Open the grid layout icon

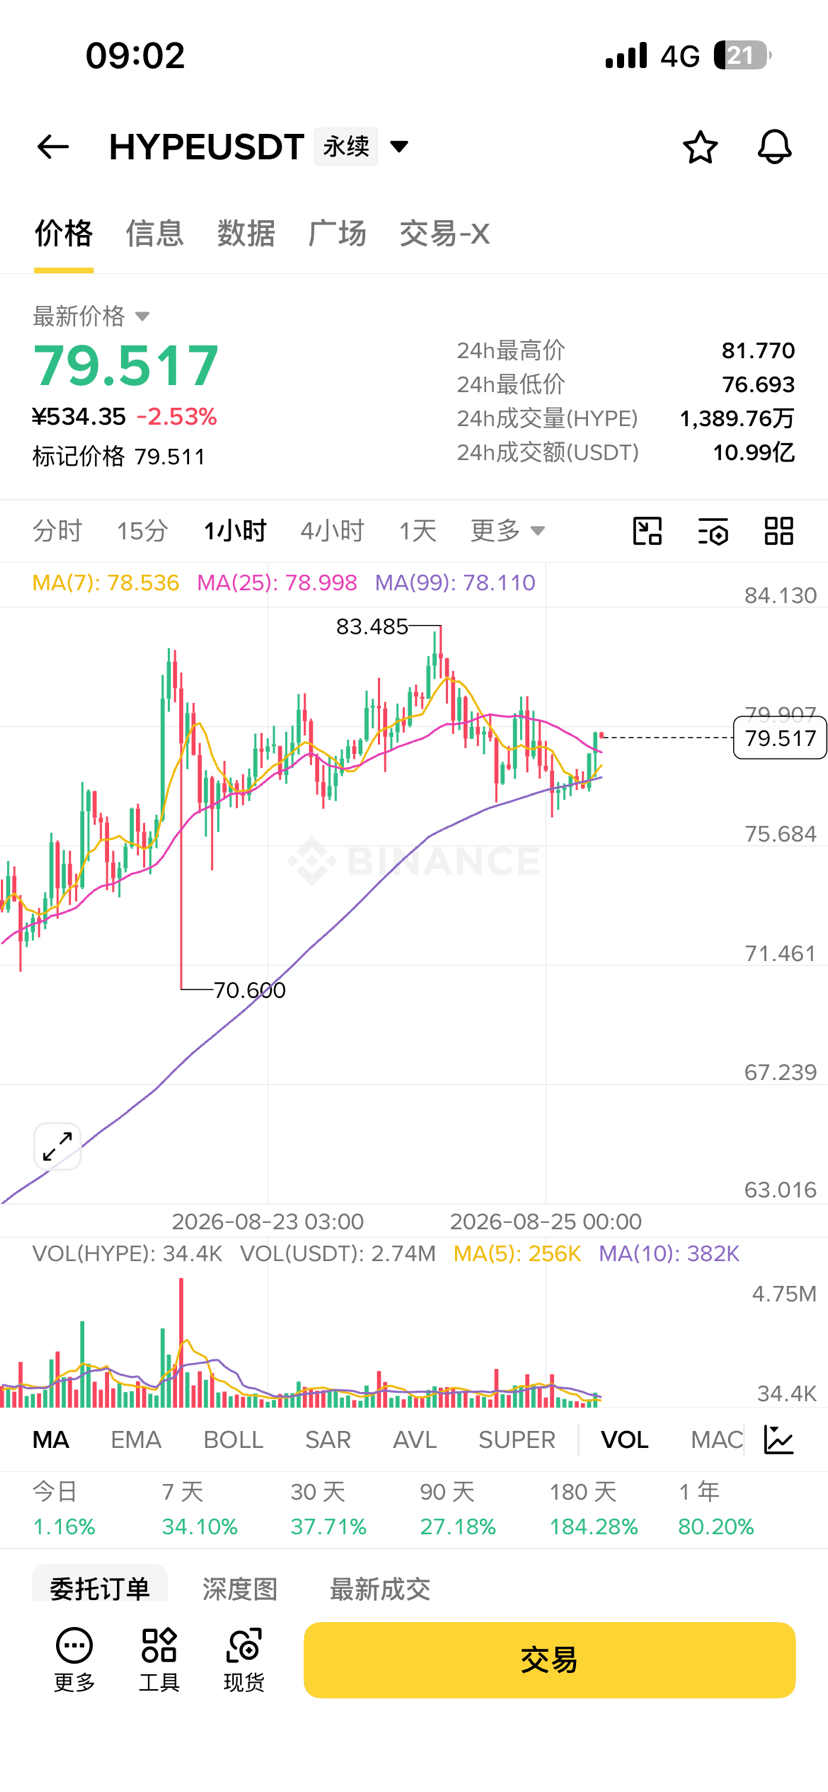[779, 531]
